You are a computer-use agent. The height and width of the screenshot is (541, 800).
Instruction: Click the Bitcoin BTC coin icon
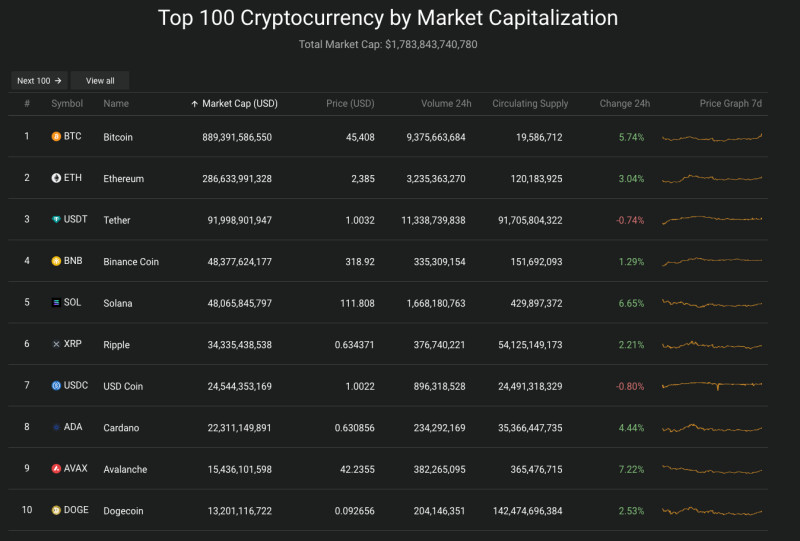click(x=56, y=136)
